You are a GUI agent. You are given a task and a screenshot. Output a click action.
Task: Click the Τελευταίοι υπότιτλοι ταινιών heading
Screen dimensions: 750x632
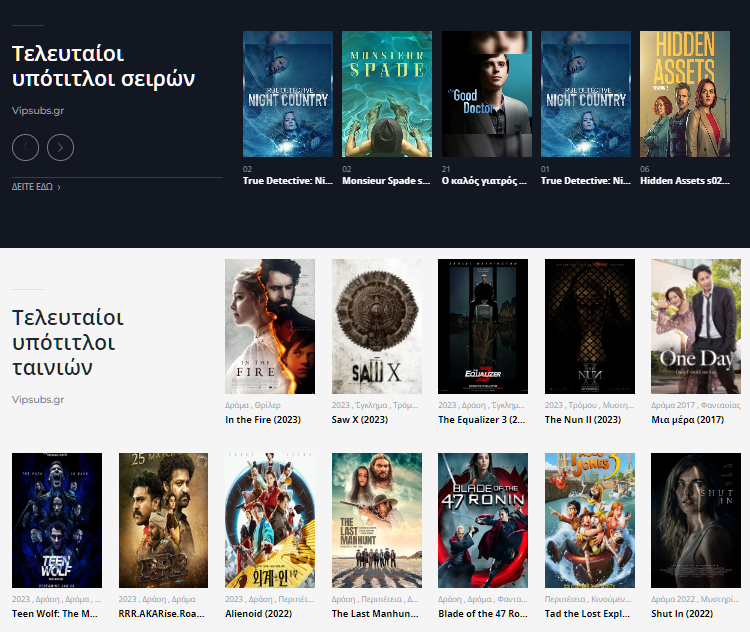click(68, 343)
